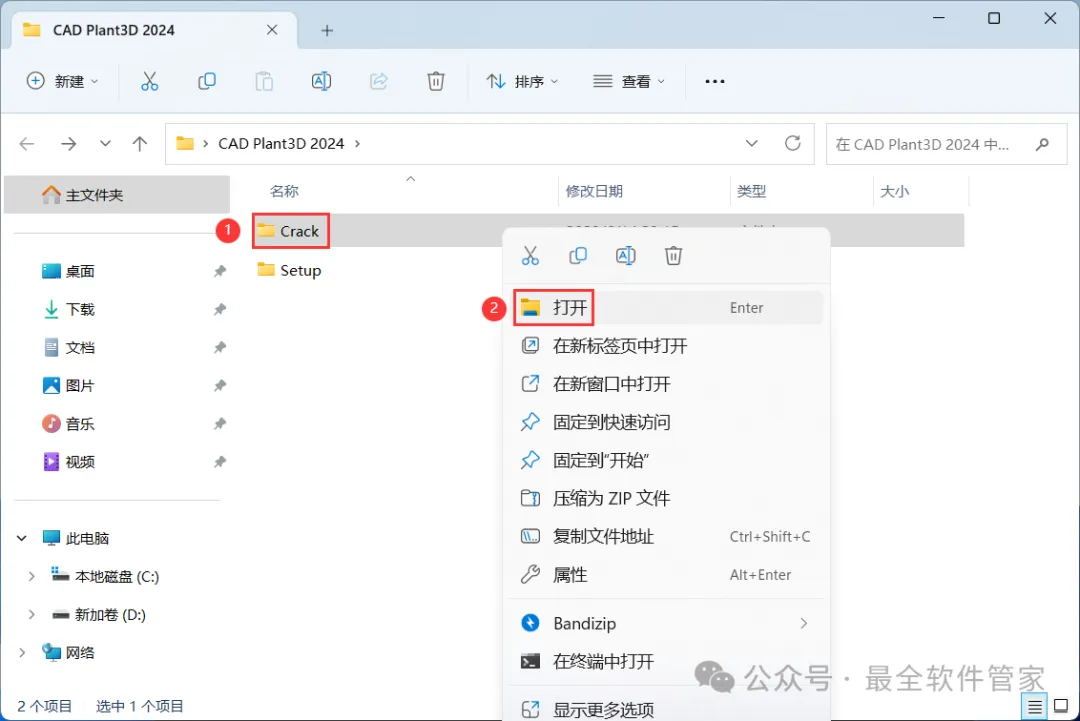Select 显示更多选项 menu entry
1080x721 pixels.
click(665, 709)
